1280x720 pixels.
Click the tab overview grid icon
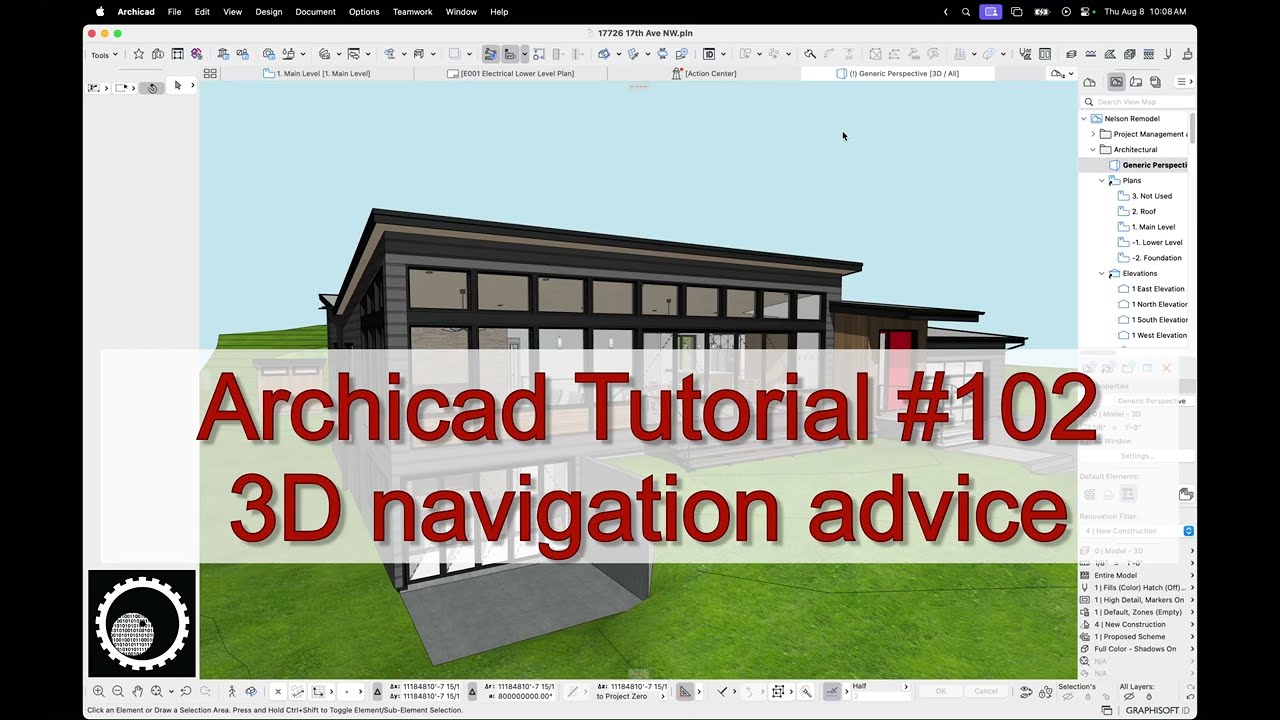[210, 74]
